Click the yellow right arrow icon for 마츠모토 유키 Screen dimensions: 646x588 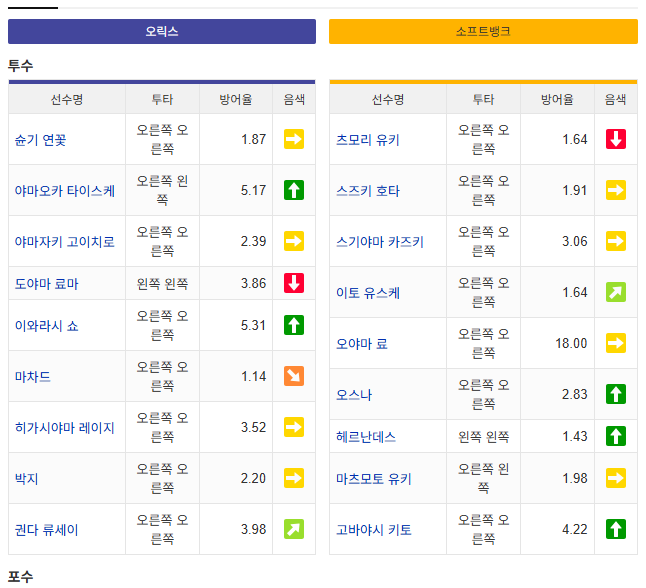pos(616,478)
